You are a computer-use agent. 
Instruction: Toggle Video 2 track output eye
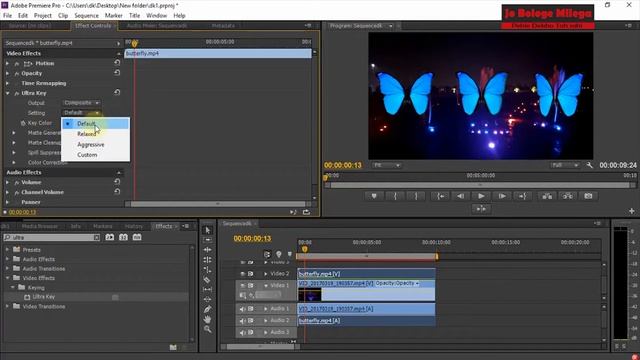point(242,274)
